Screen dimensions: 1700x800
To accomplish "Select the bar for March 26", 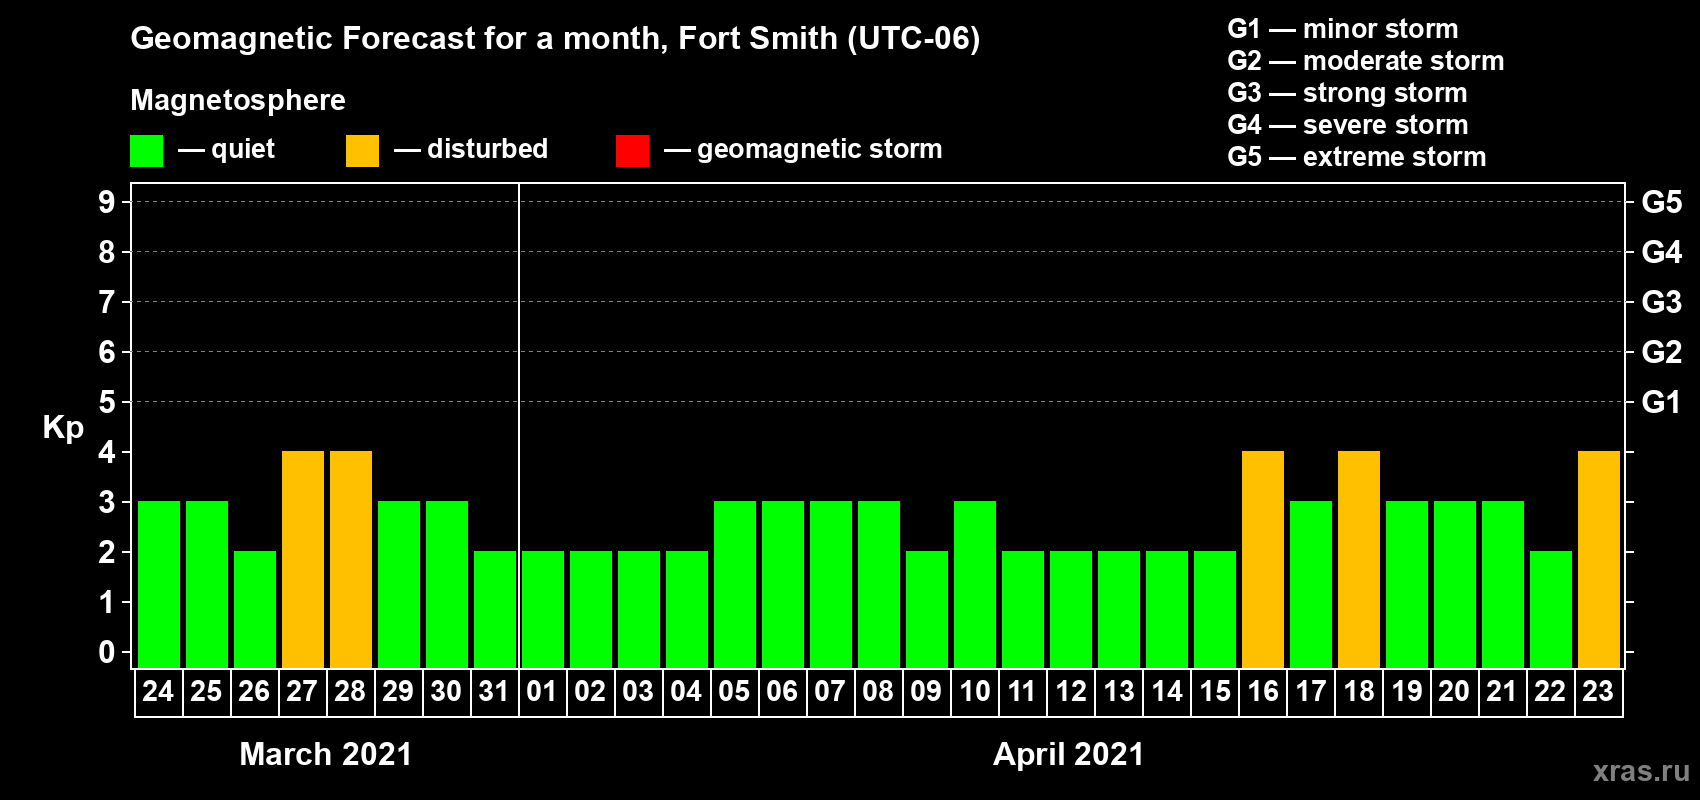I will pyautogui.click(x=255, y=610).
